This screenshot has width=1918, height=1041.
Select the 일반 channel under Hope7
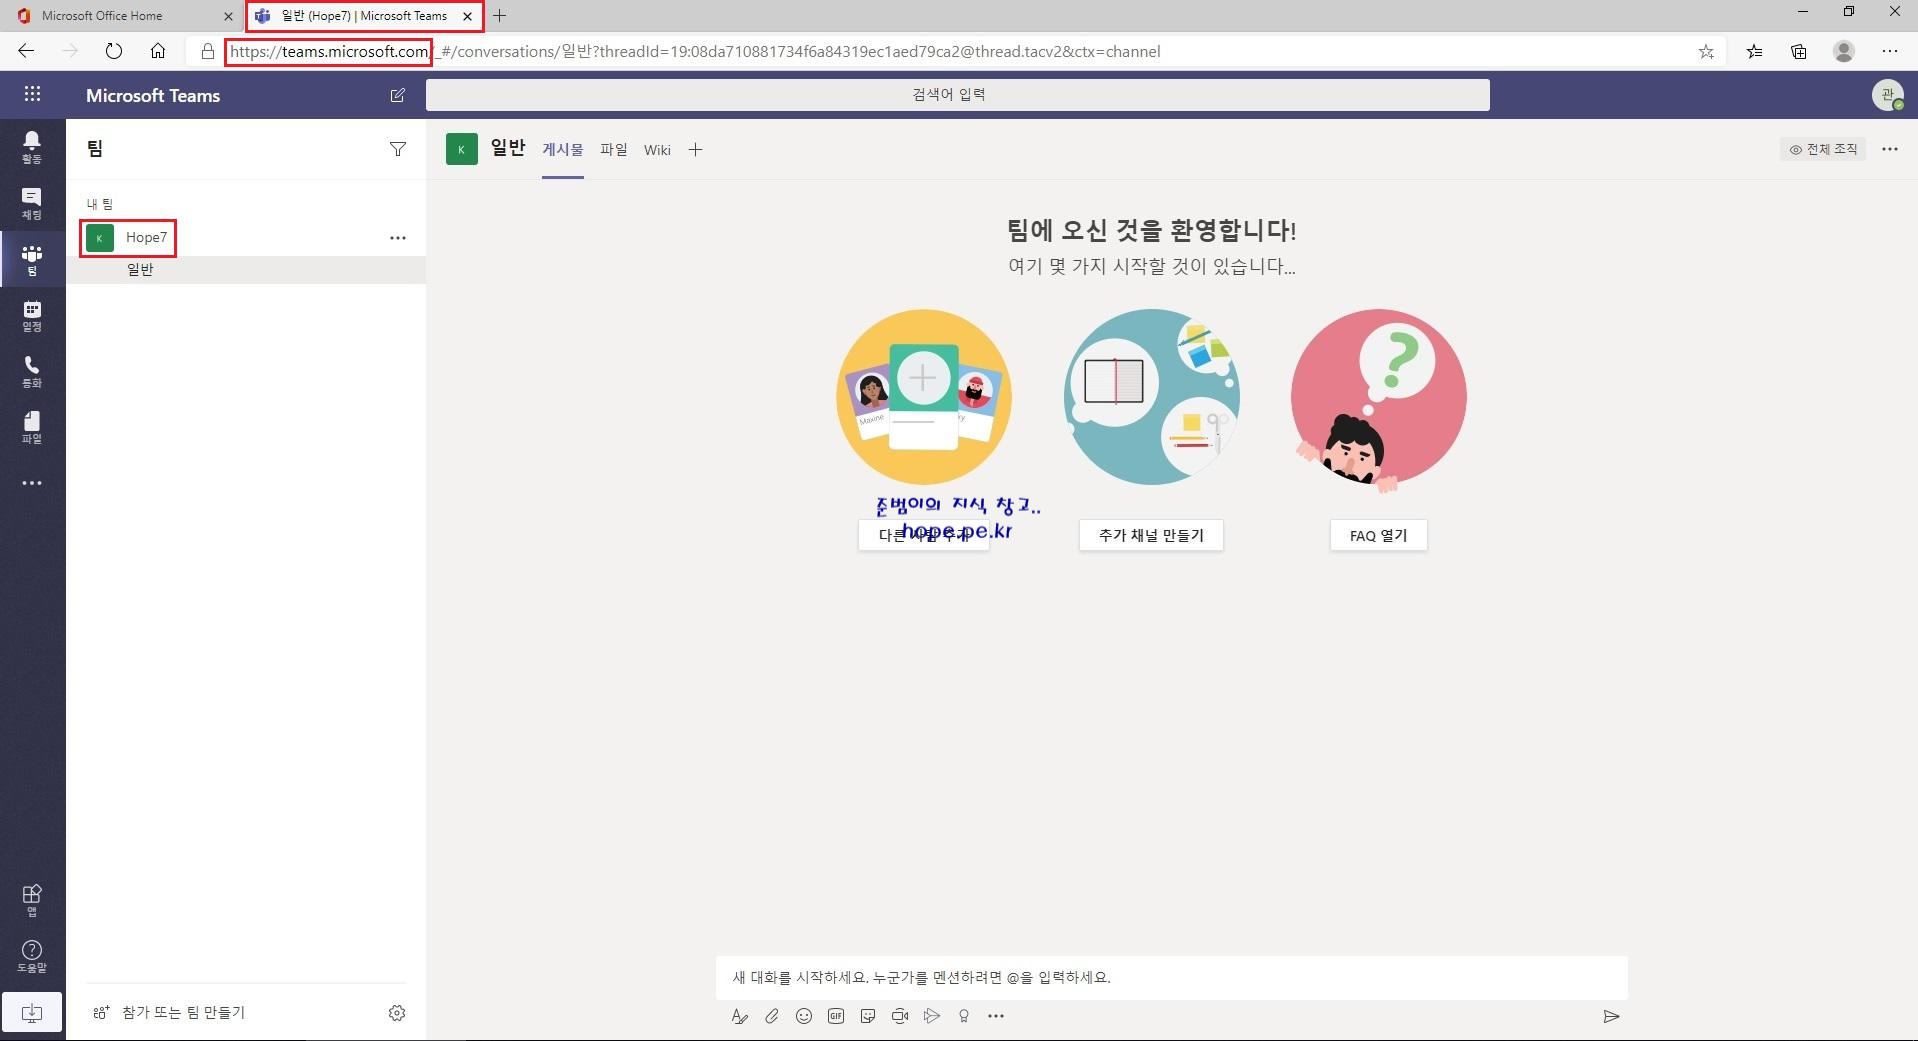click(246, 270)
